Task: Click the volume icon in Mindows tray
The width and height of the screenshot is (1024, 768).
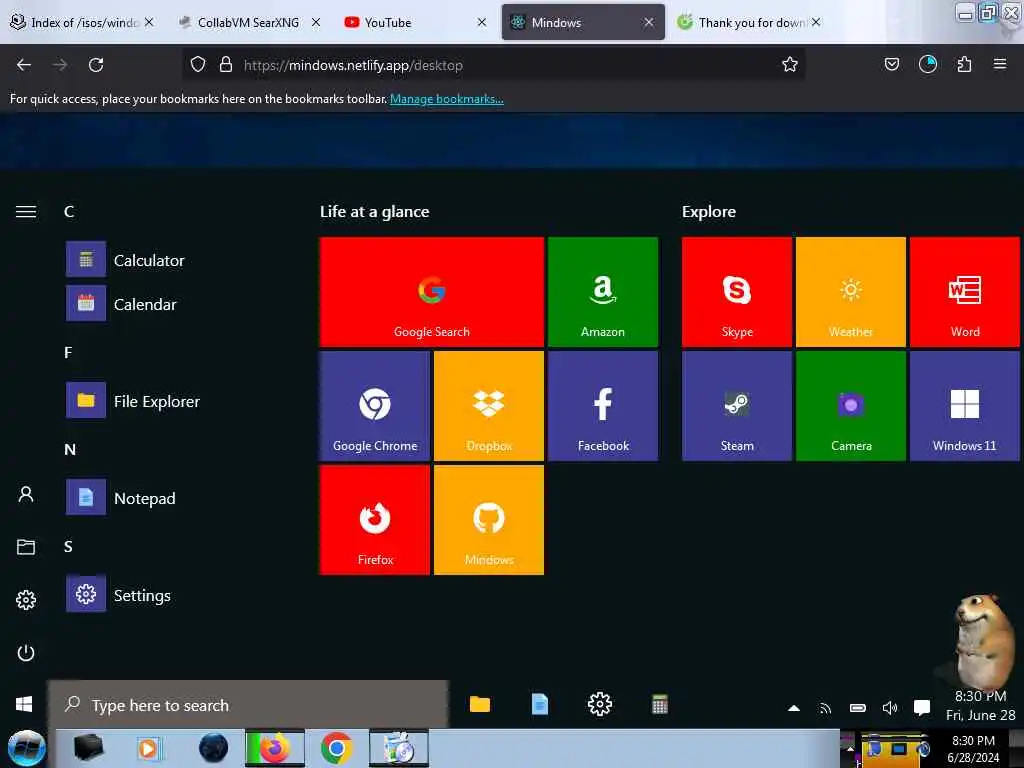Action: point(889,708)
